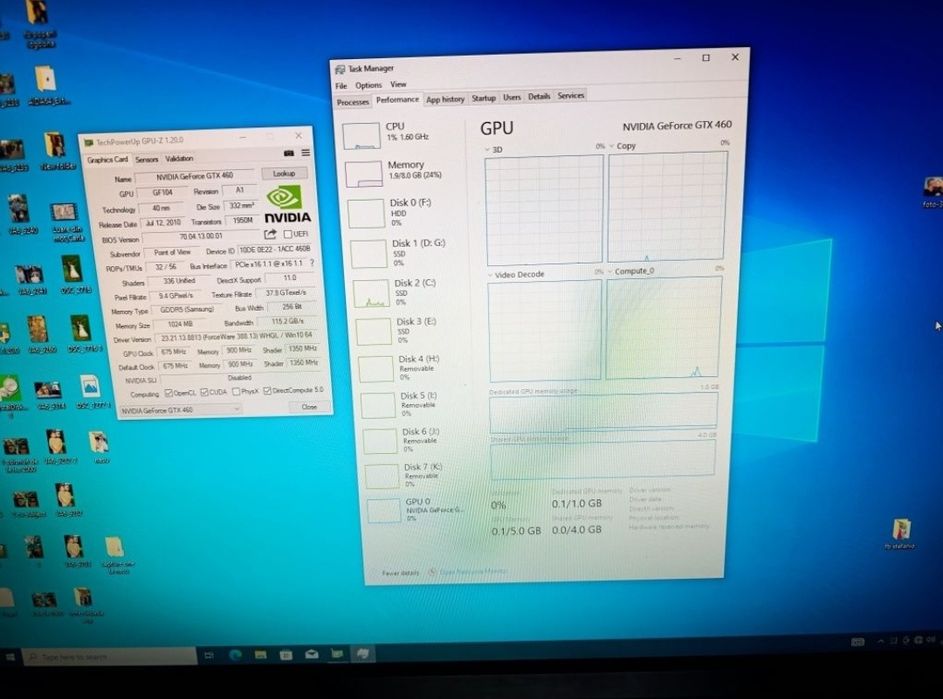Click the GPU-Z taskbar icon
Viewport: 943px width, 699px height.
tap(337, 653)
